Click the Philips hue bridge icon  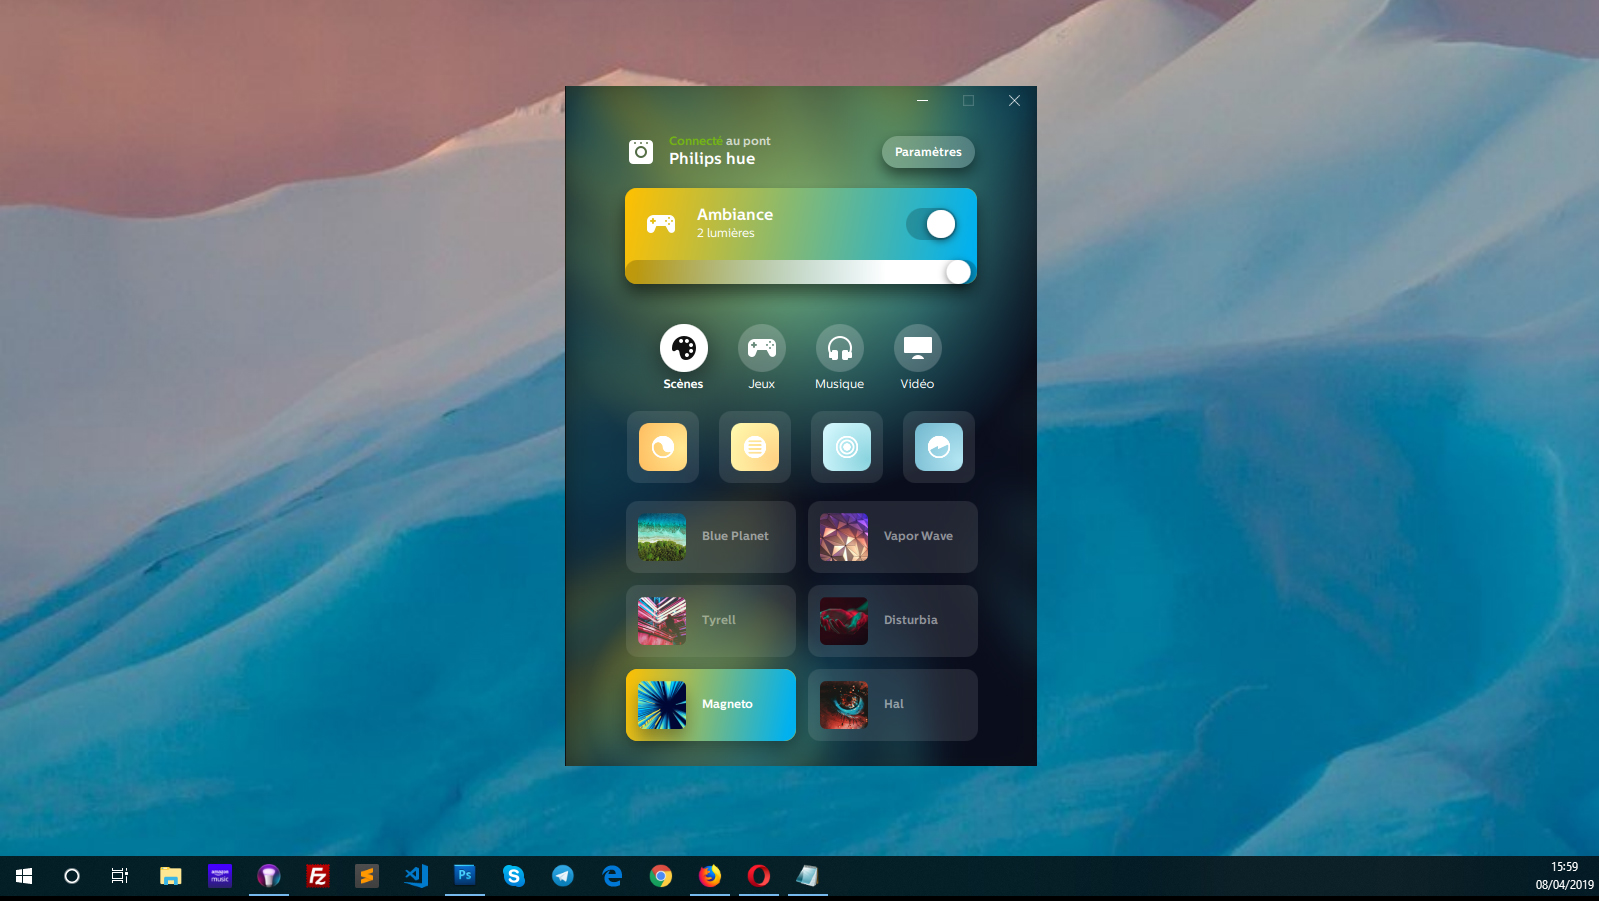coord(641,152)
